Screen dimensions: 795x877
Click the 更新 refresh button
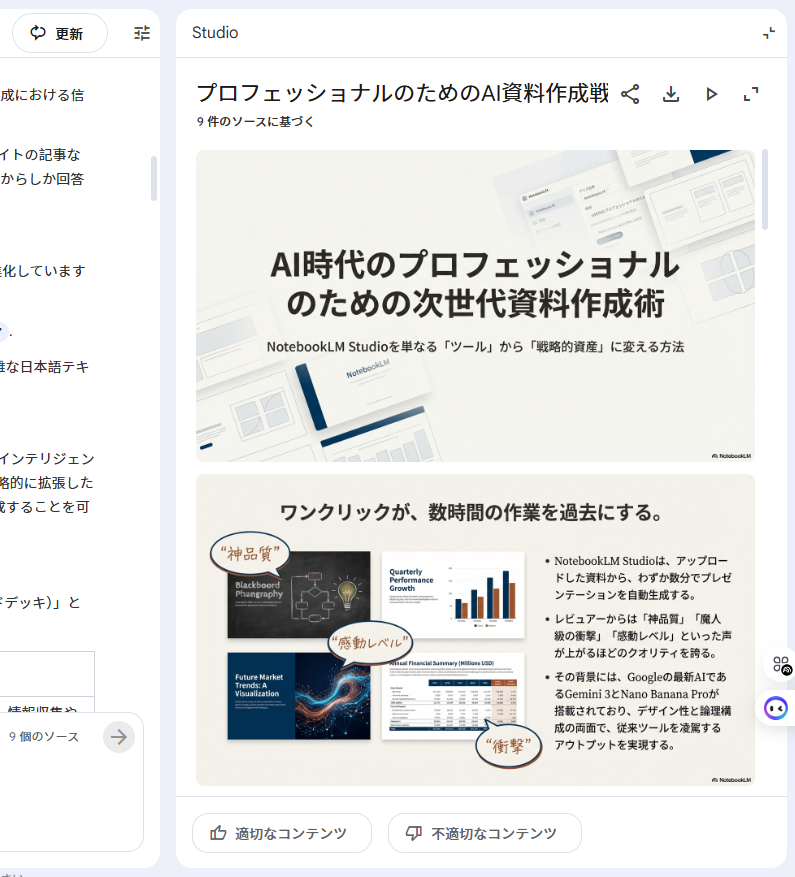pyautogui.click(x=58, y=33)
